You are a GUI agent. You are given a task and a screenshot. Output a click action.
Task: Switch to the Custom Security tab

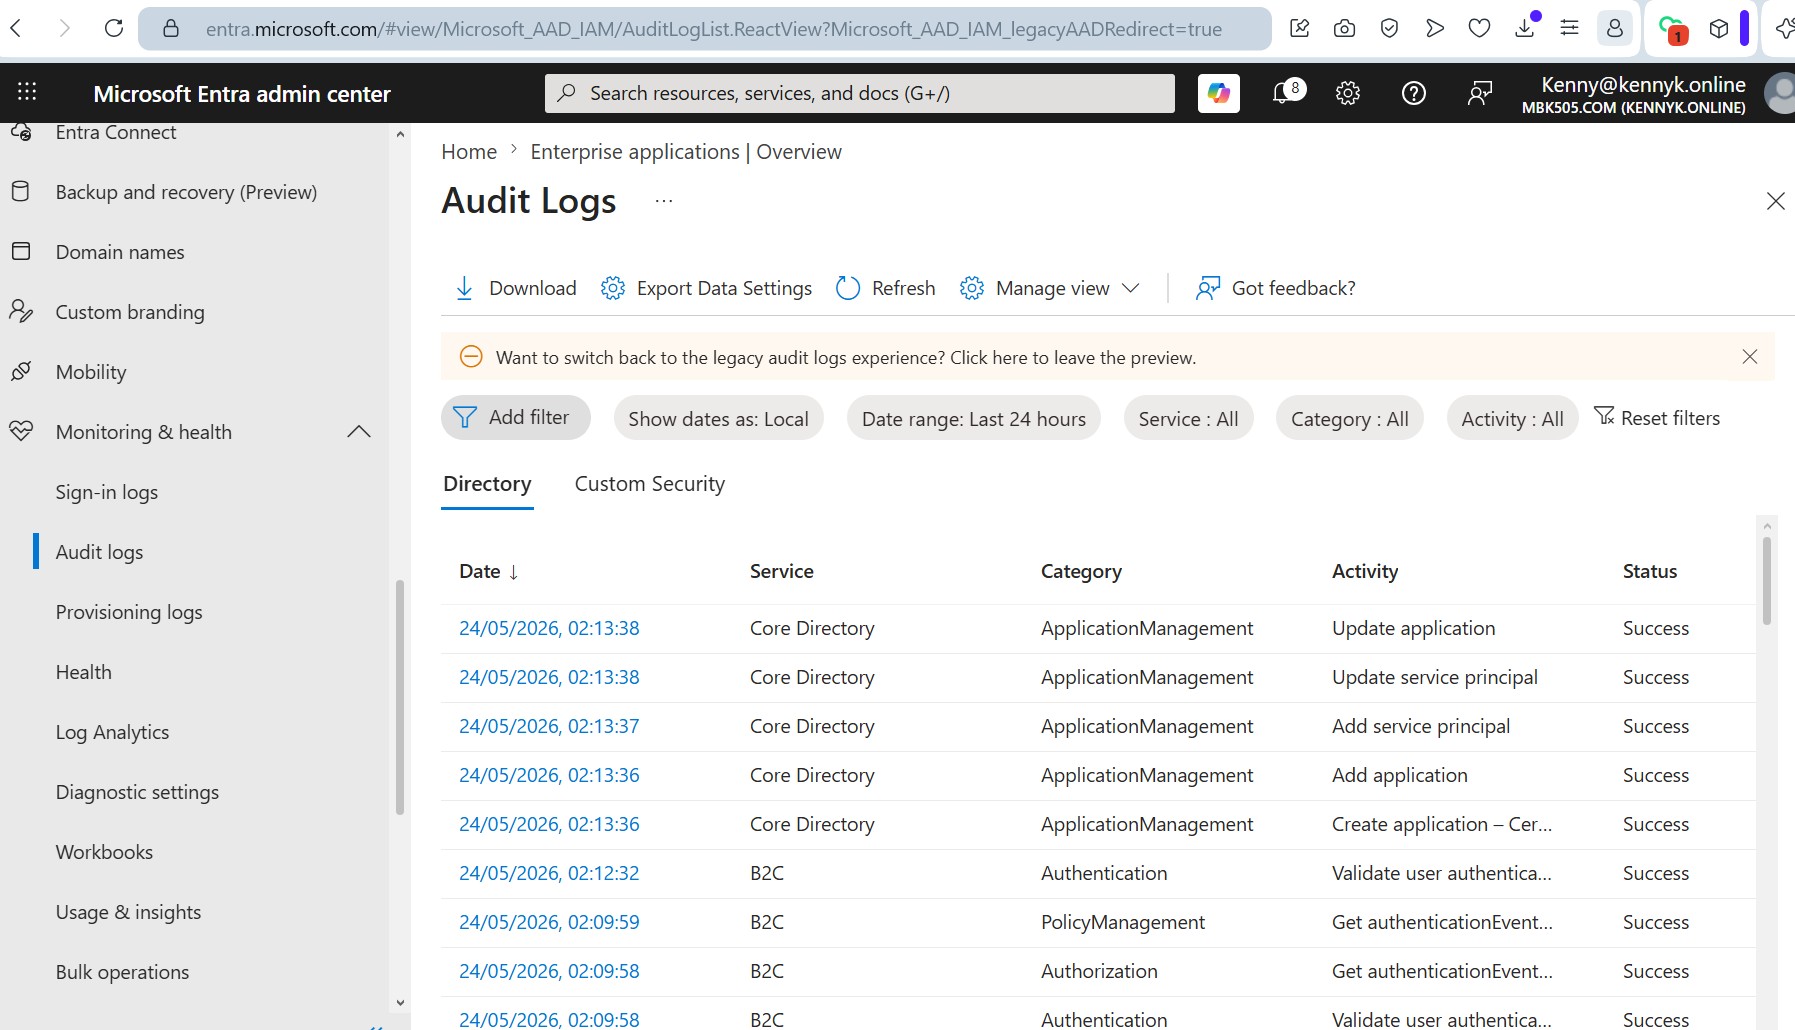pos(649,484)
